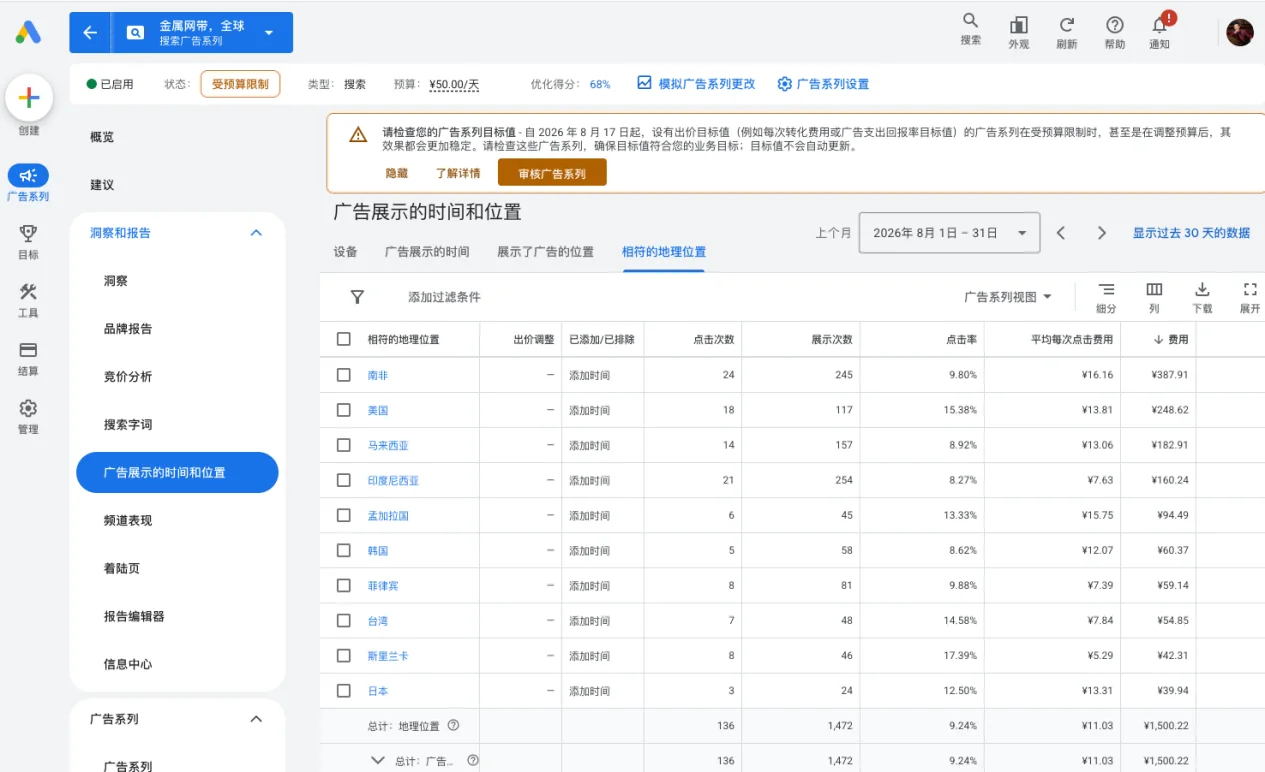The height and width of the screenshot is (772, 1265).
Task: Check the 韩国 row checkbox
Action: 344,550
